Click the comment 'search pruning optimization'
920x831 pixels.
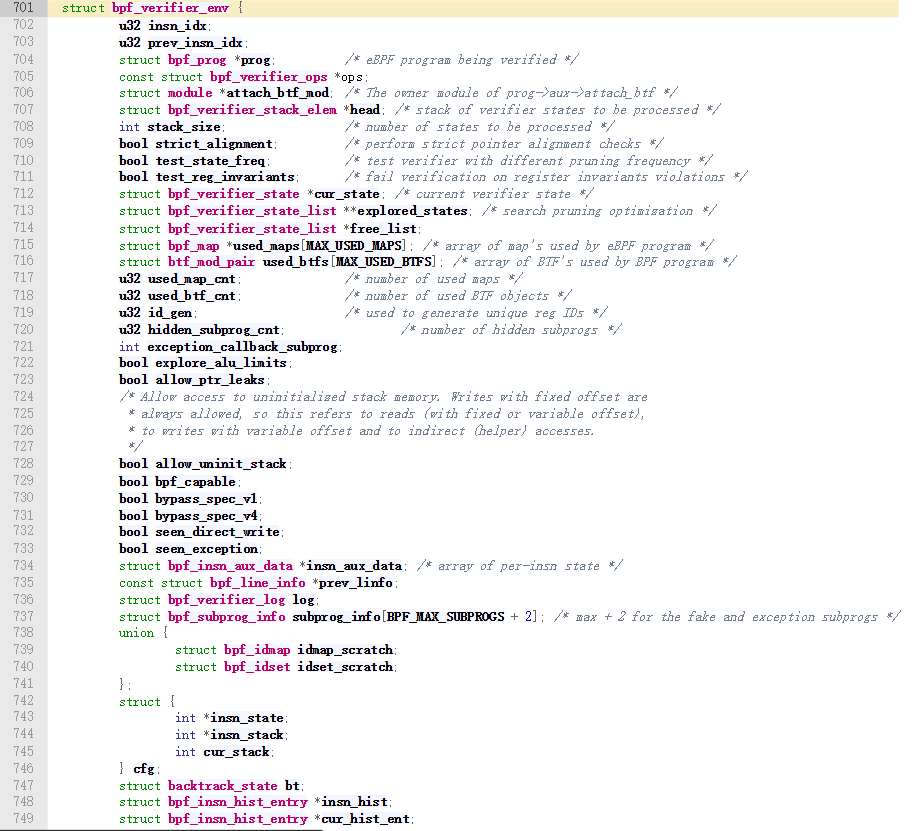[x=597, y=211]
